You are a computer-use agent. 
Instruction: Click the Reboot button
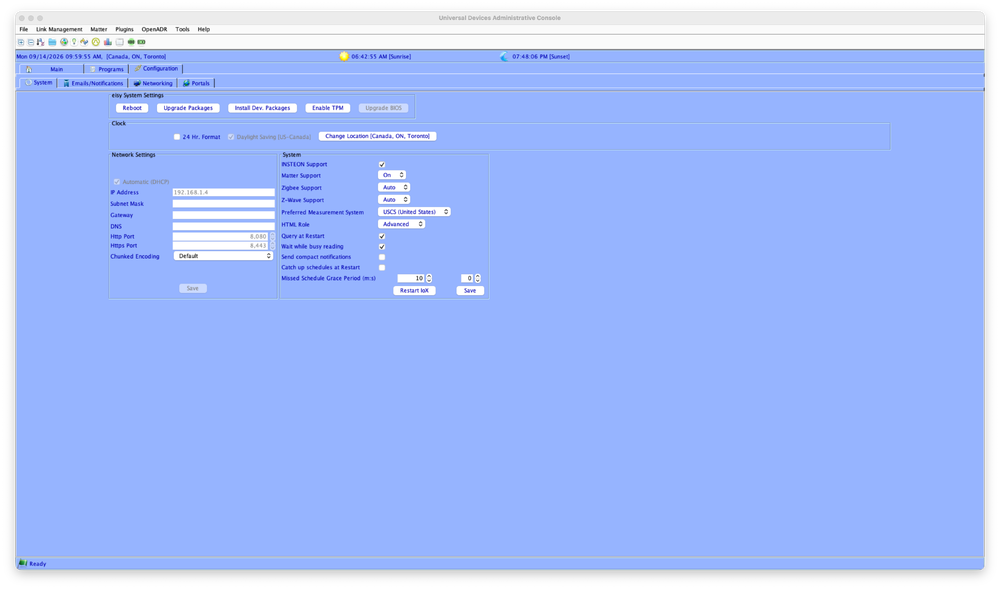[132, 108]
